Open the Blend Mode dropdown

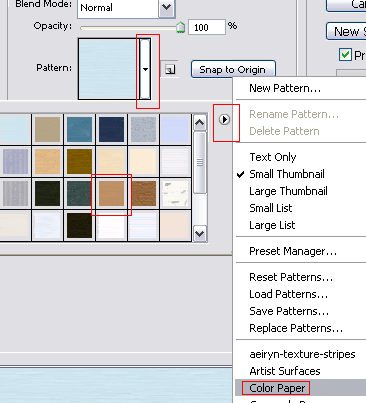[166, 7]
